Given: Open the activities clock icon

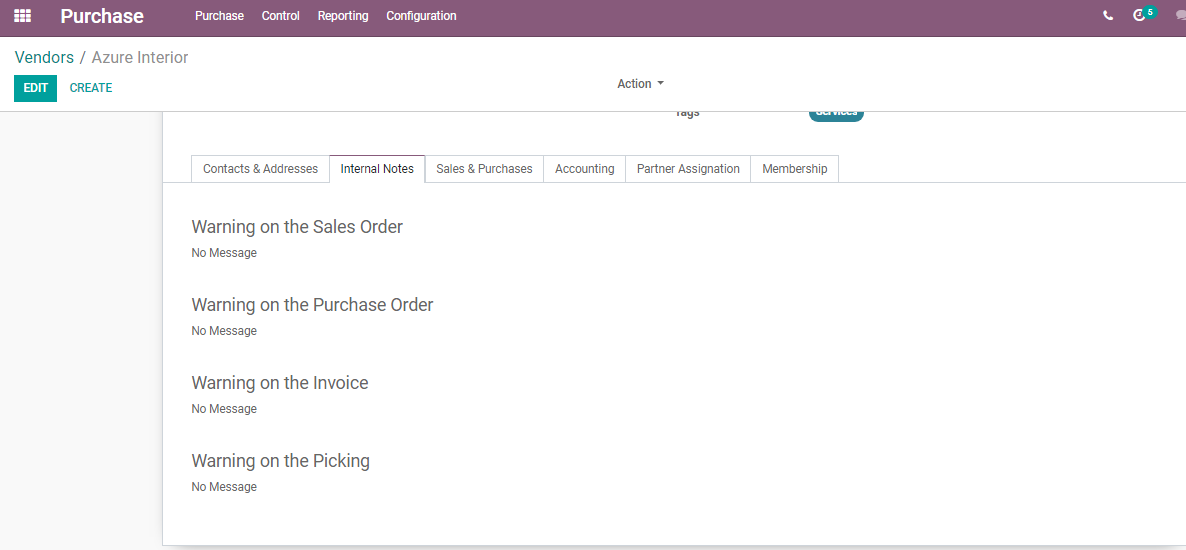Looking at the screenshot, I should 1139,15.
